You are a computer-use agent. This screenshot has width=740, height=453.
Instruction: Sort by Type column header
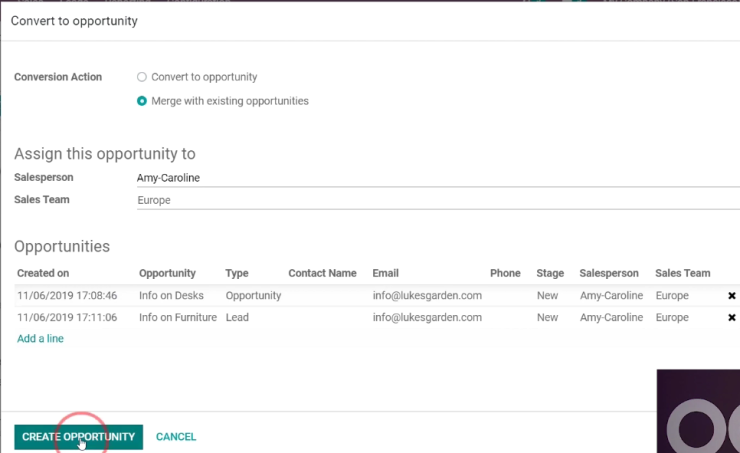point(236,273)
